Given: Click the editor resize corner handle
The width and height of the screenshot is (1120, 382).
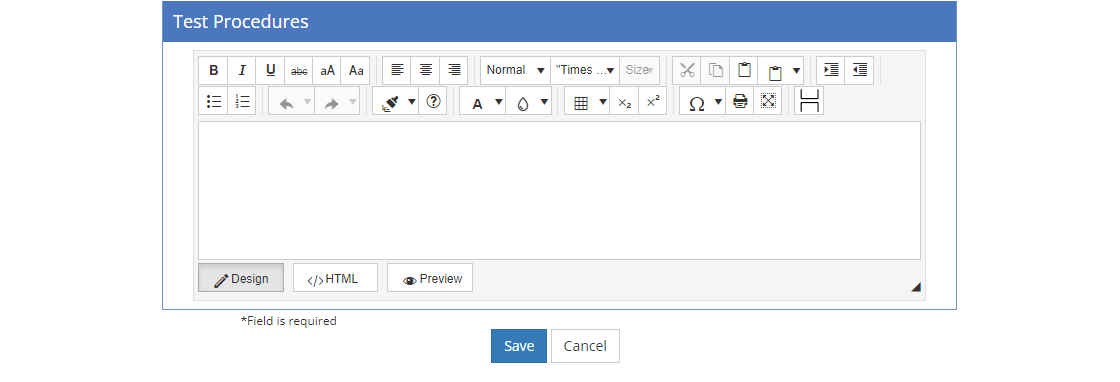Looking at the screenshot, I should coord(916,287).
